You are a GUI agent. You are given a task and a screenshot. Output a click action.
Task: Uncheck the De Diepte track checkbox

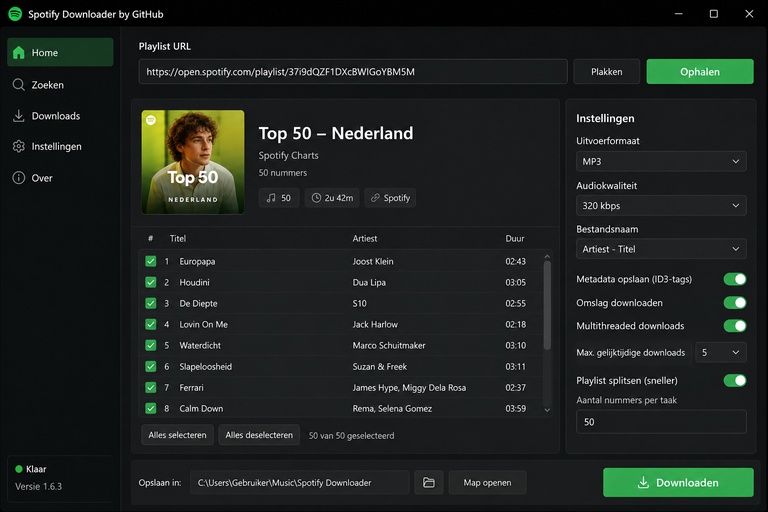pyautogui.click(x=150, y=303)
